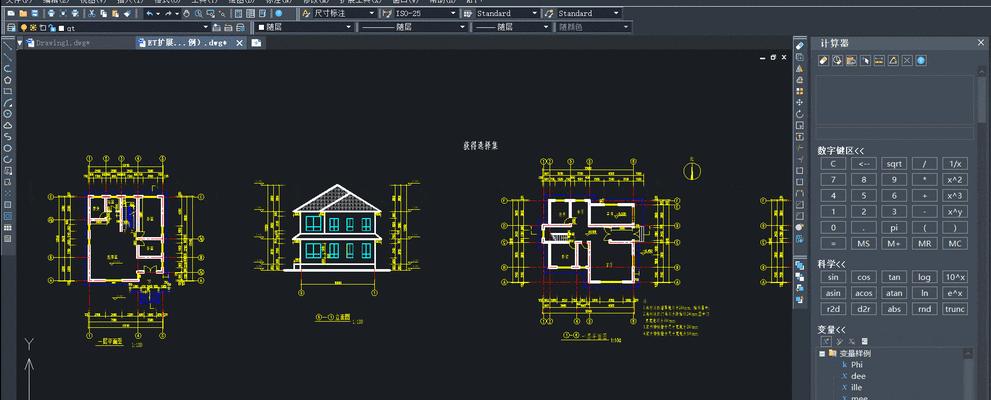Select the Rectangle tool in left toolbar
This screenshot has height=400, width=991.
8,91
